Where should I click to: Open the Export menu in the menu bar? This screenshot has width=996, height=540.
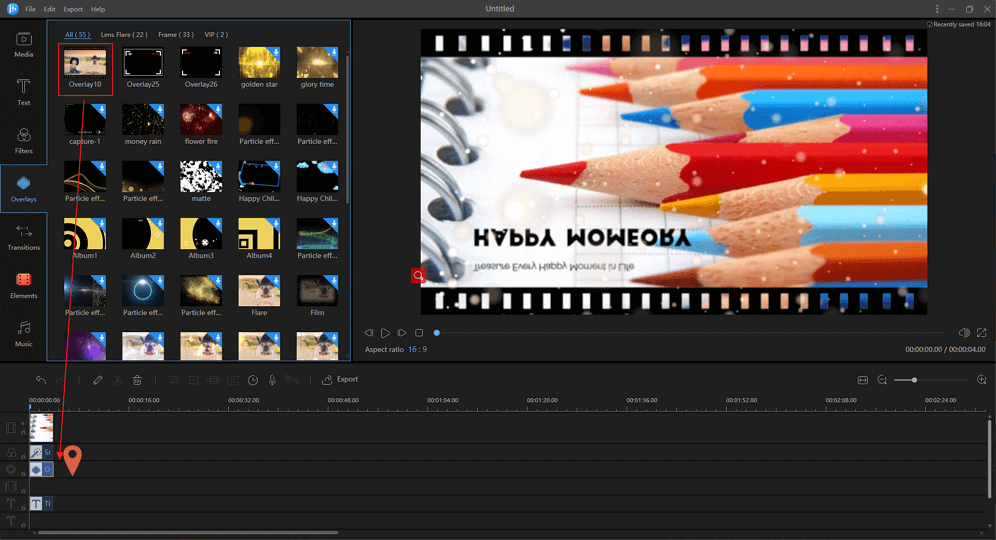(x=73, y=9)
